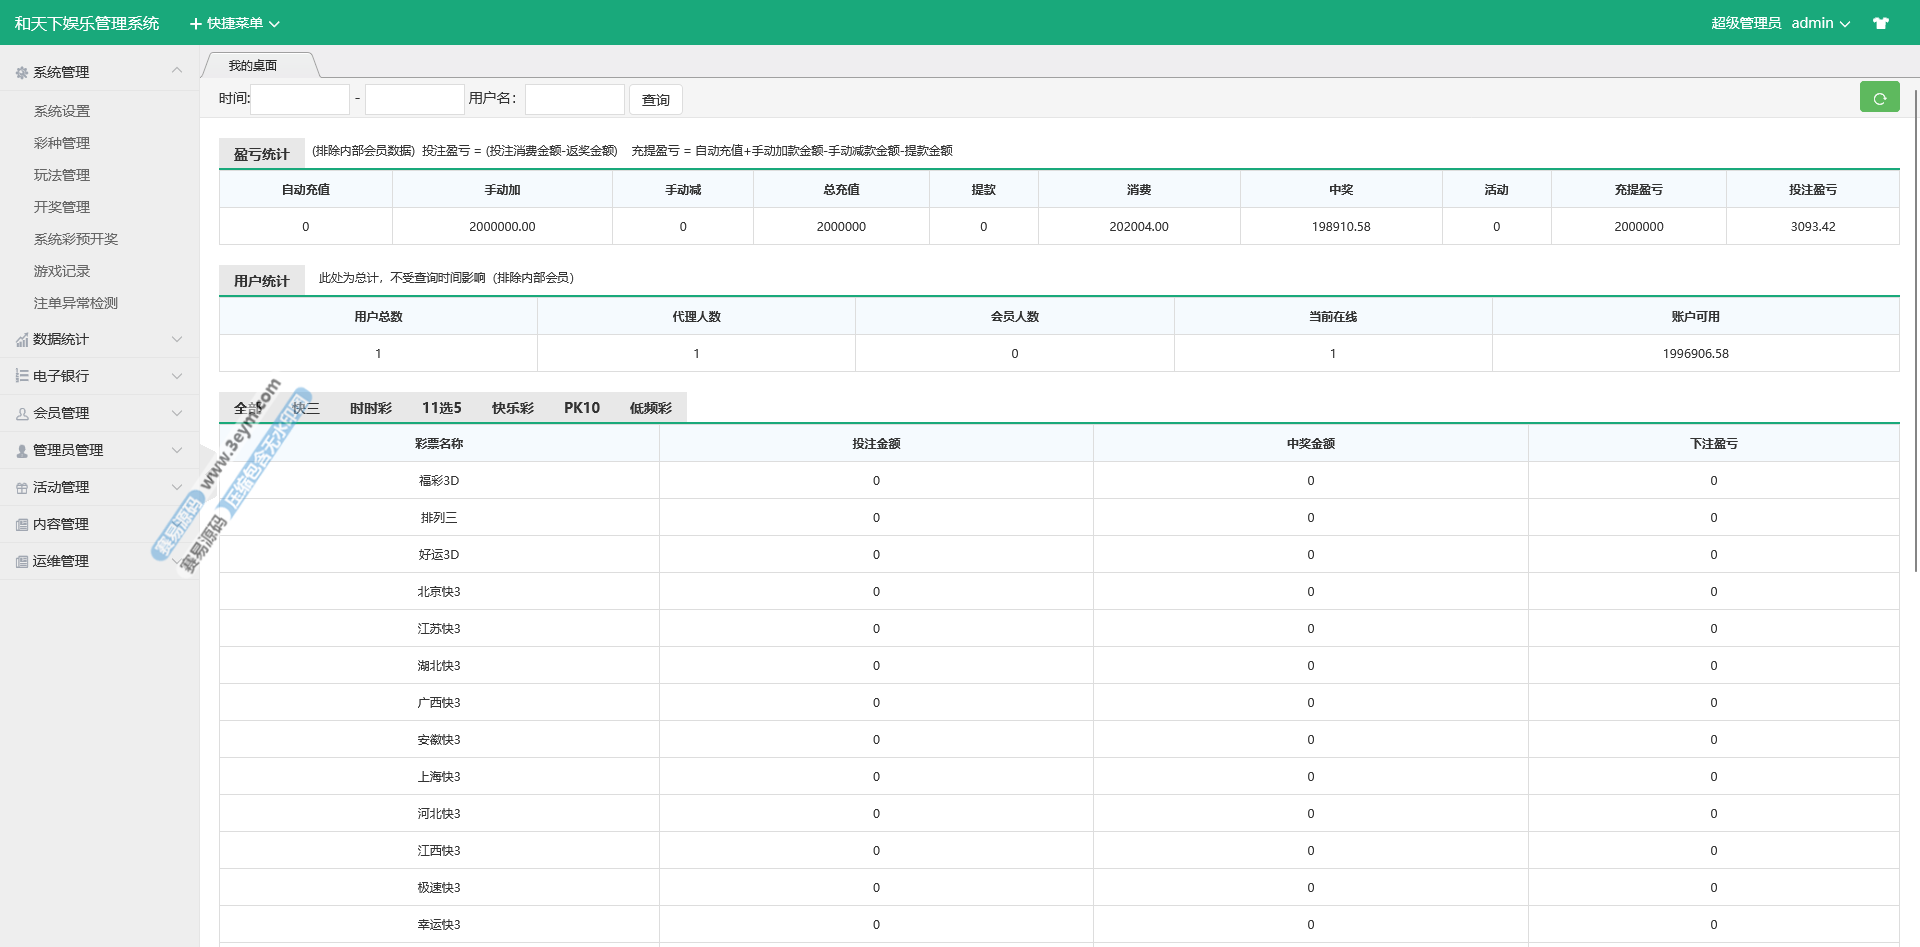The height and width of the screenshot is (947, 1920).
Task: Click the system management gear icon
Action: coord(22,73)
